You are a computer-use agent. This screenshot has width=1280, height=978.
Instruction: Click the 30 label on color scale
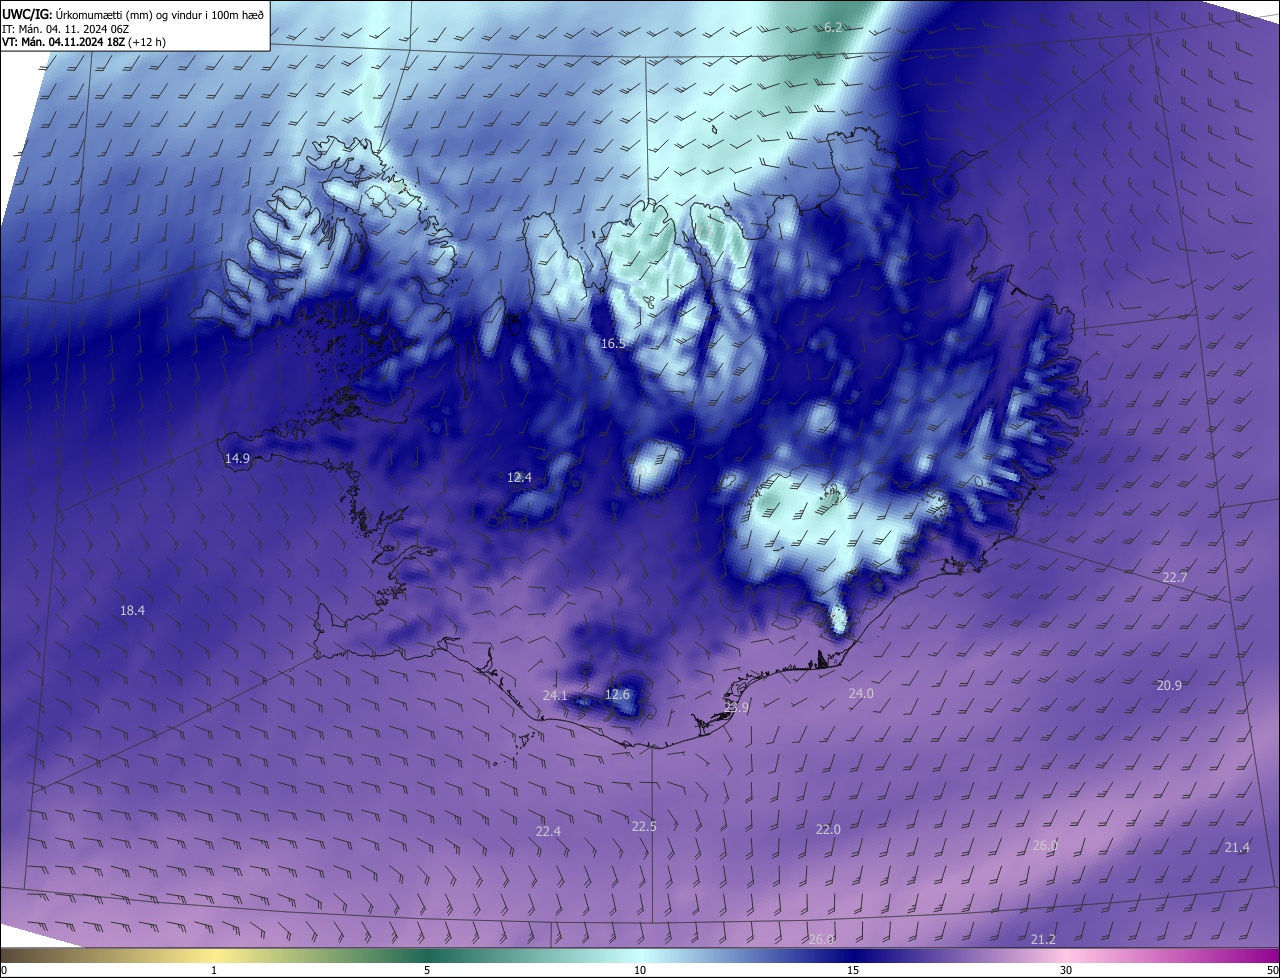point(1066,970)
